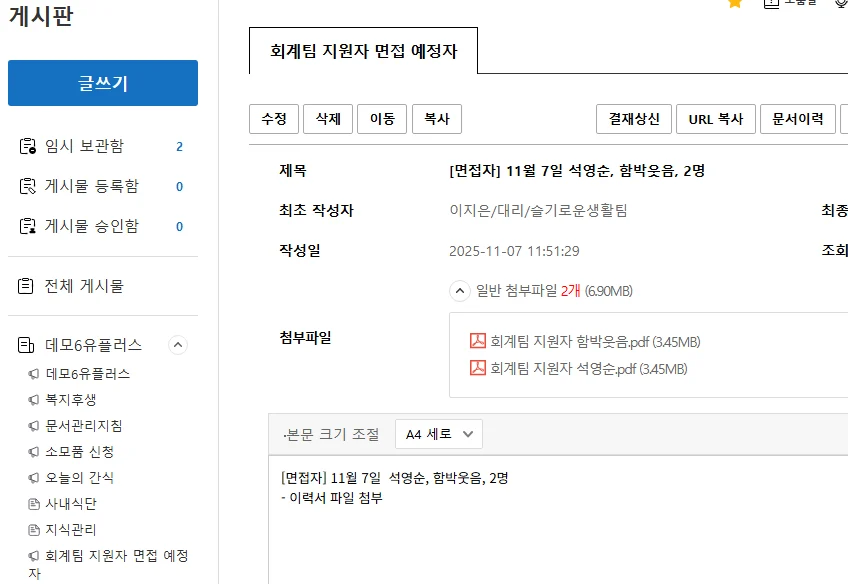The image size is (848, 584).
Task: Open 복지후생 board in sidebar
Action: pyautogui.click(x=70, y=400)
